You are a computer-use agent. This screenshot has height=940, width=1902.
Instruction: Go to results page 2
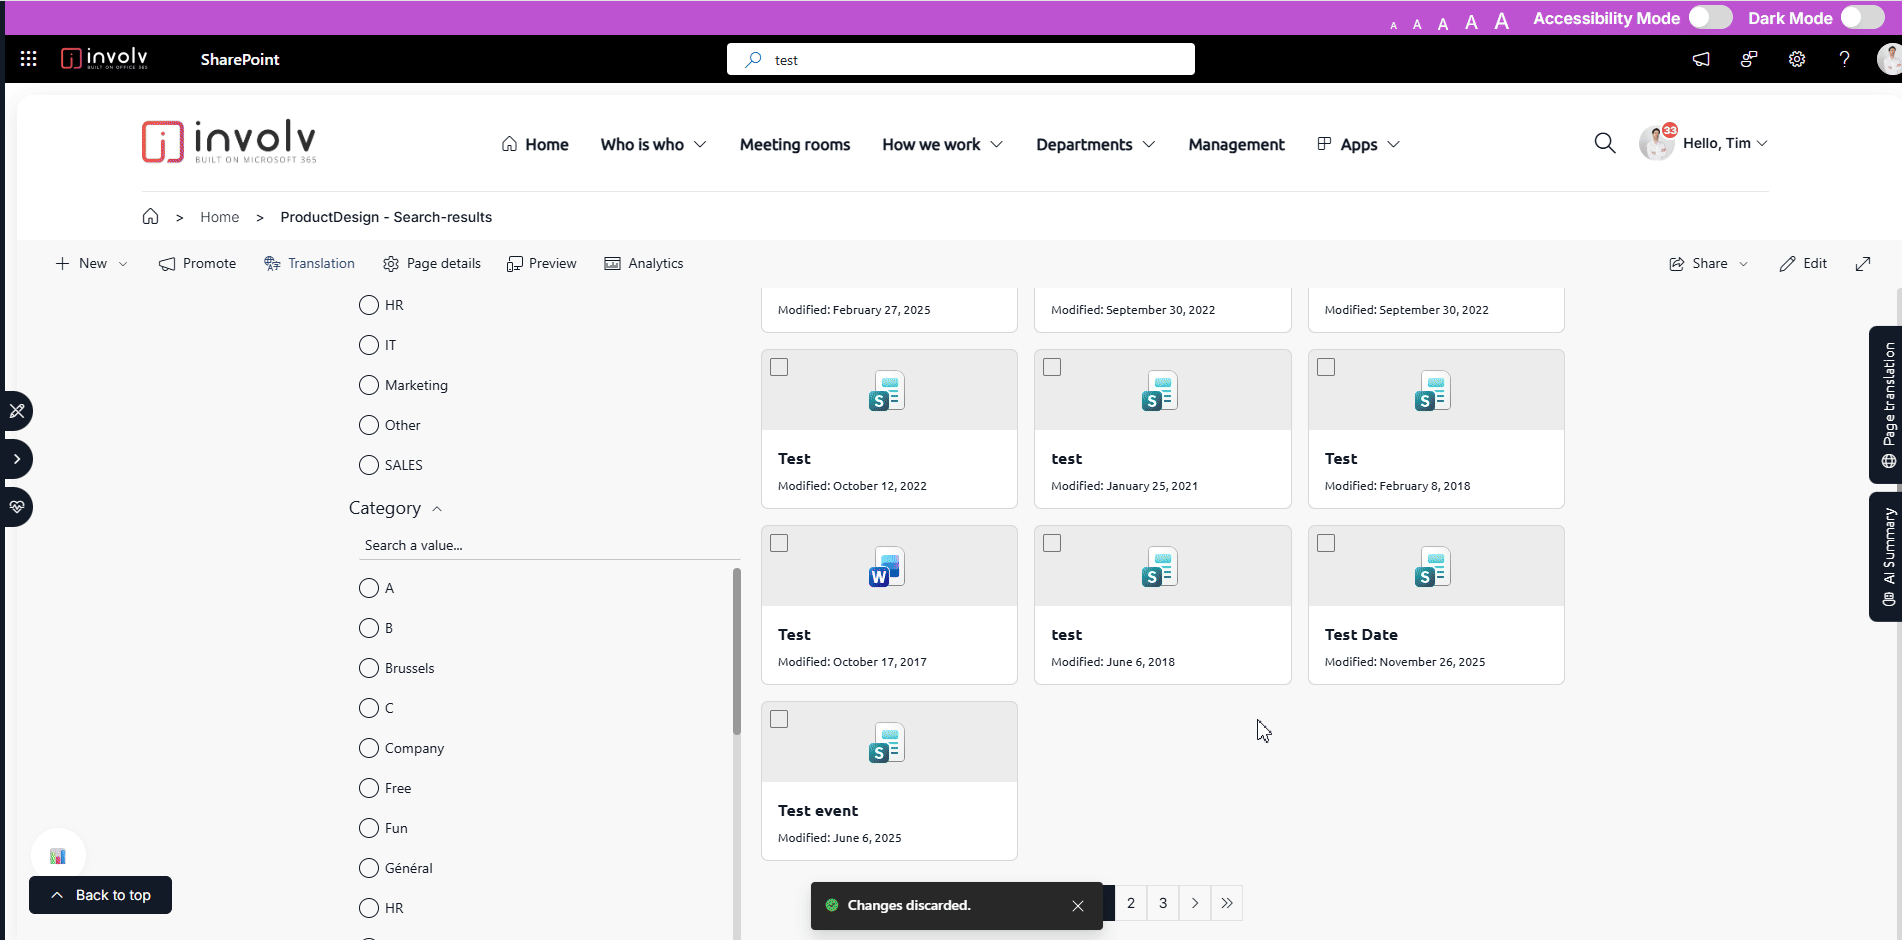coord(1131,903)
